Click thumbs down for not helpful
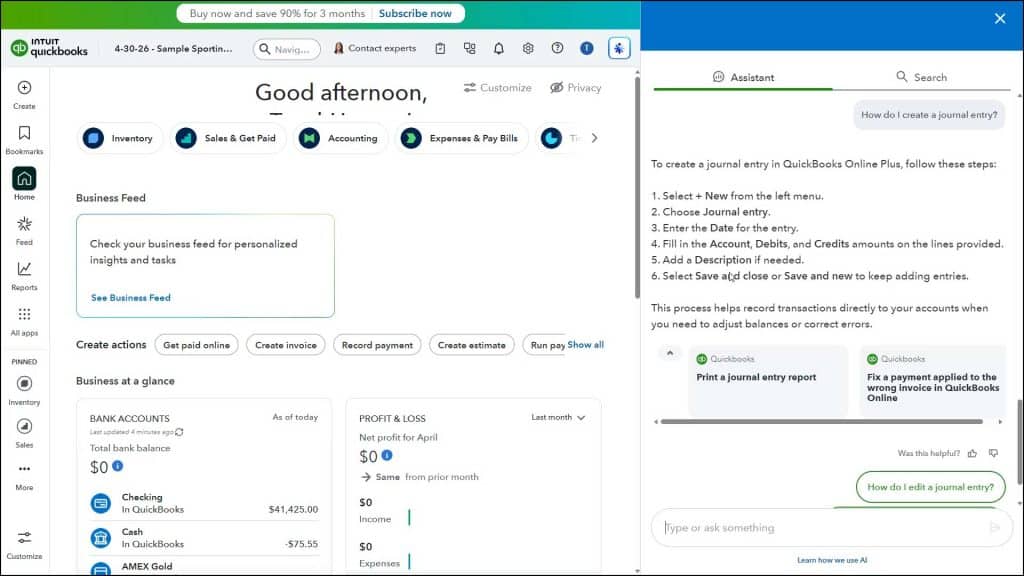The width and height of the screenshot is (1024, 576). click(993, 453)
